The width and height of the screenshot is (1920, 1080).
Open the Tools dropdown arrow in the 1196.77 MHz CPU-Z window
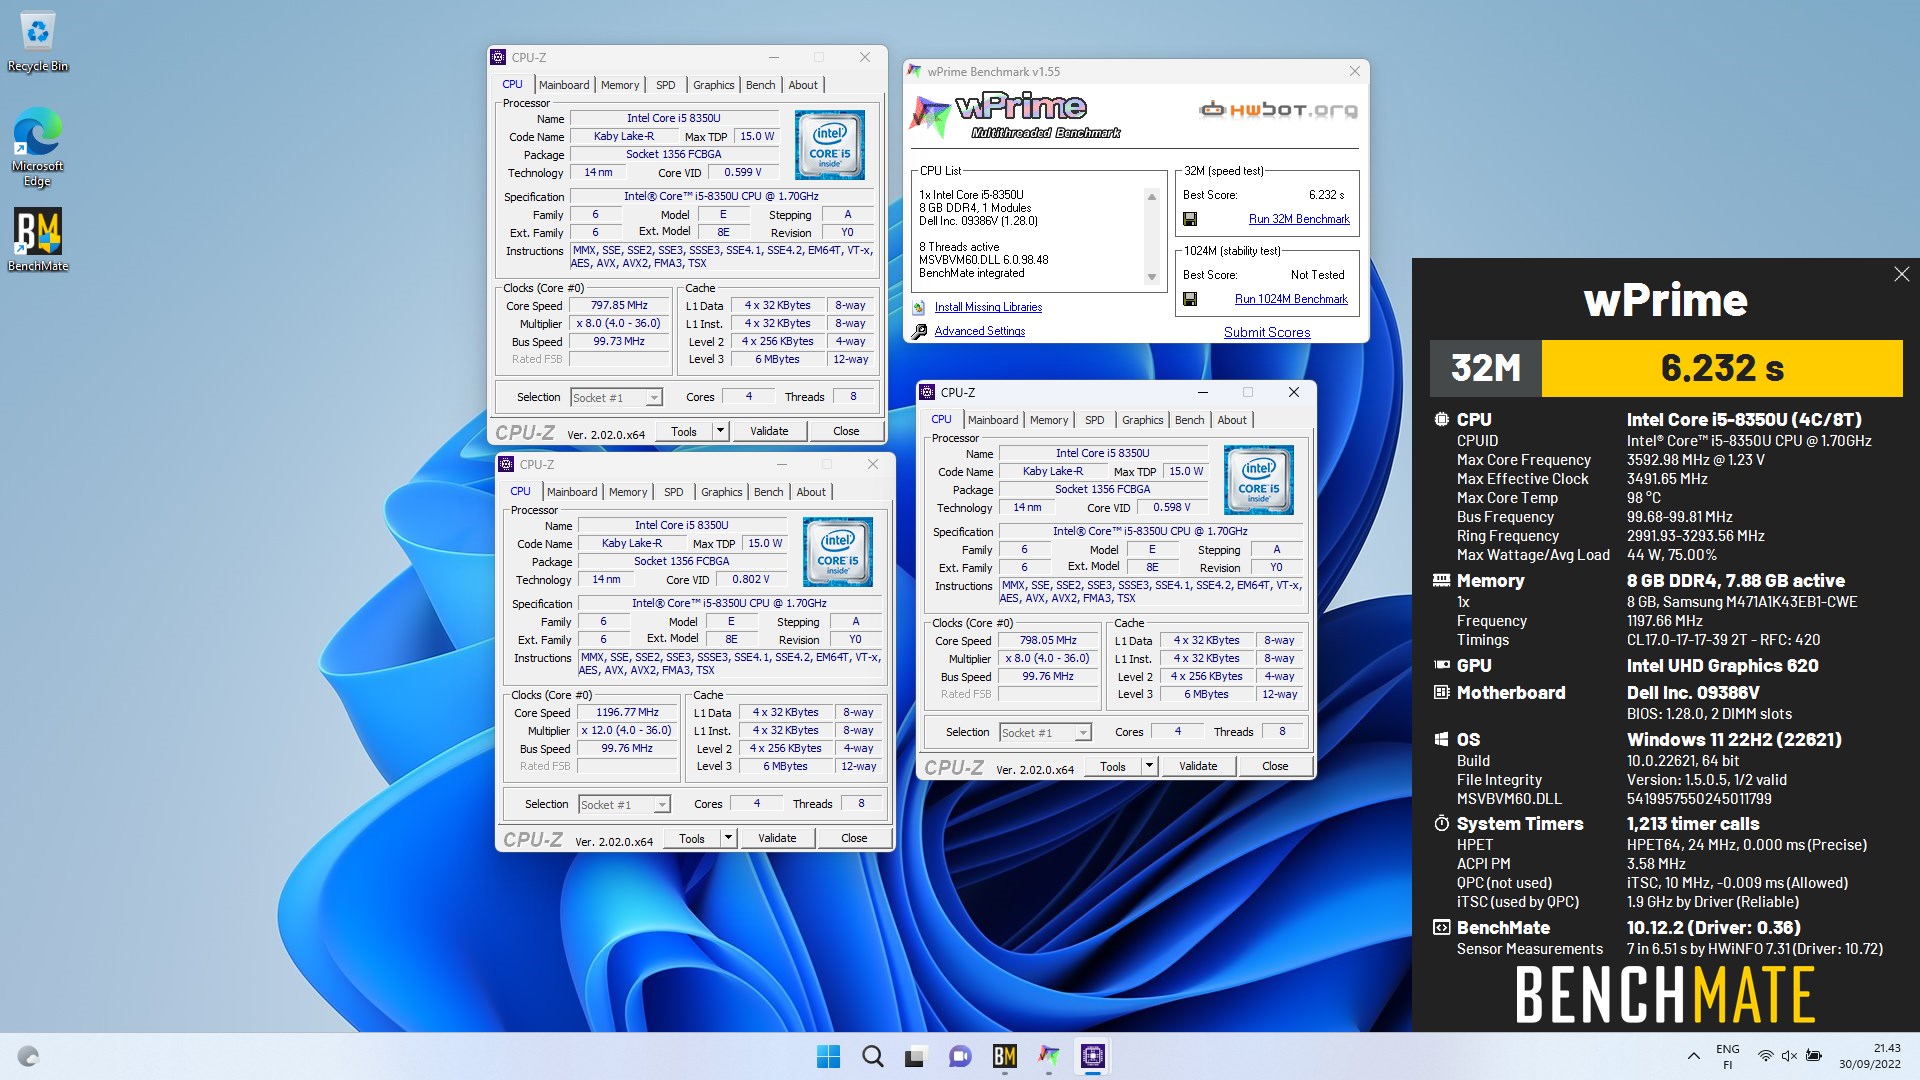click(x=728, y=838)
